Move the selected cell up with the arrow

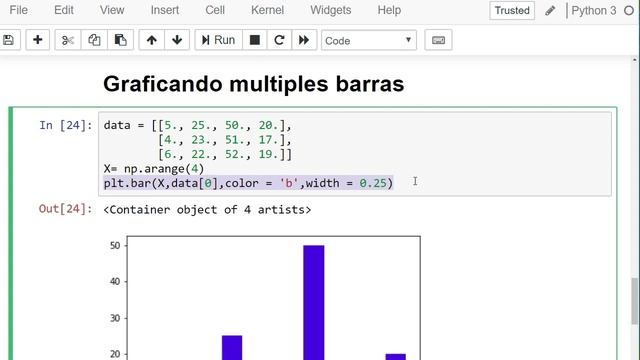coord(151,40)
